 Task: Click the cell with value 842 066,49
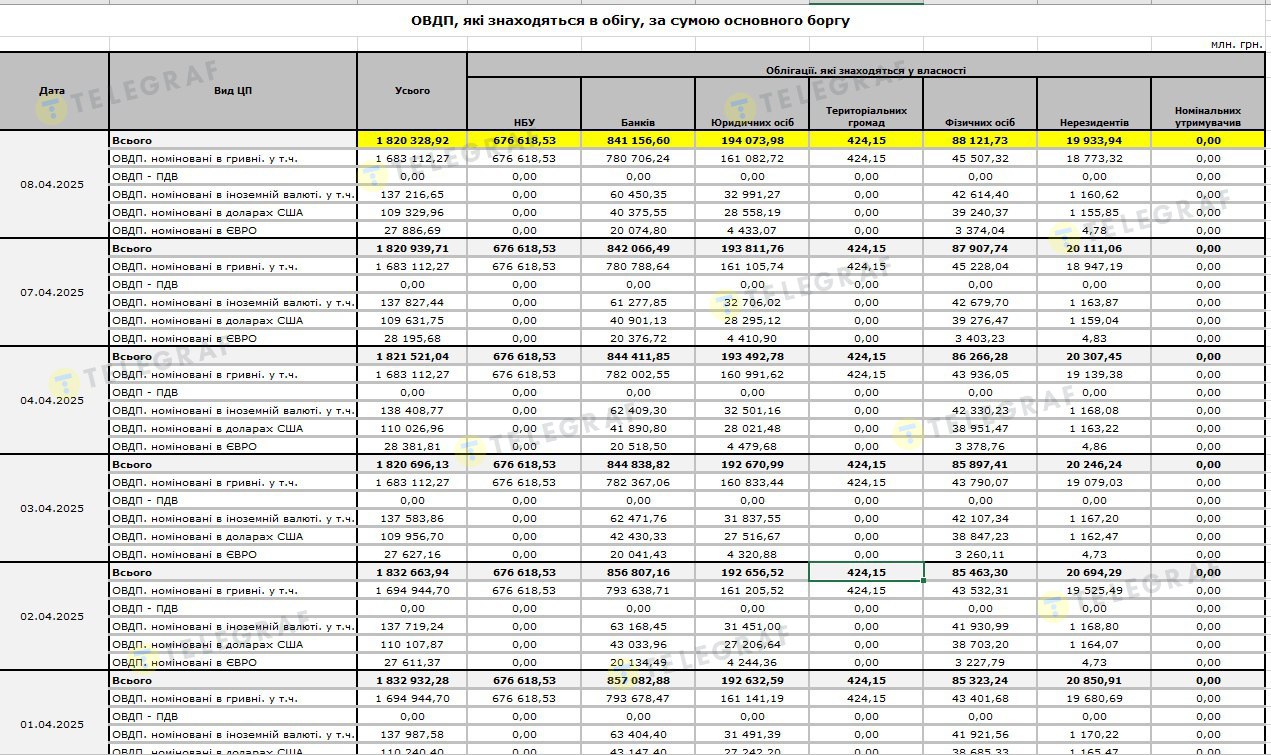(638, 248)
